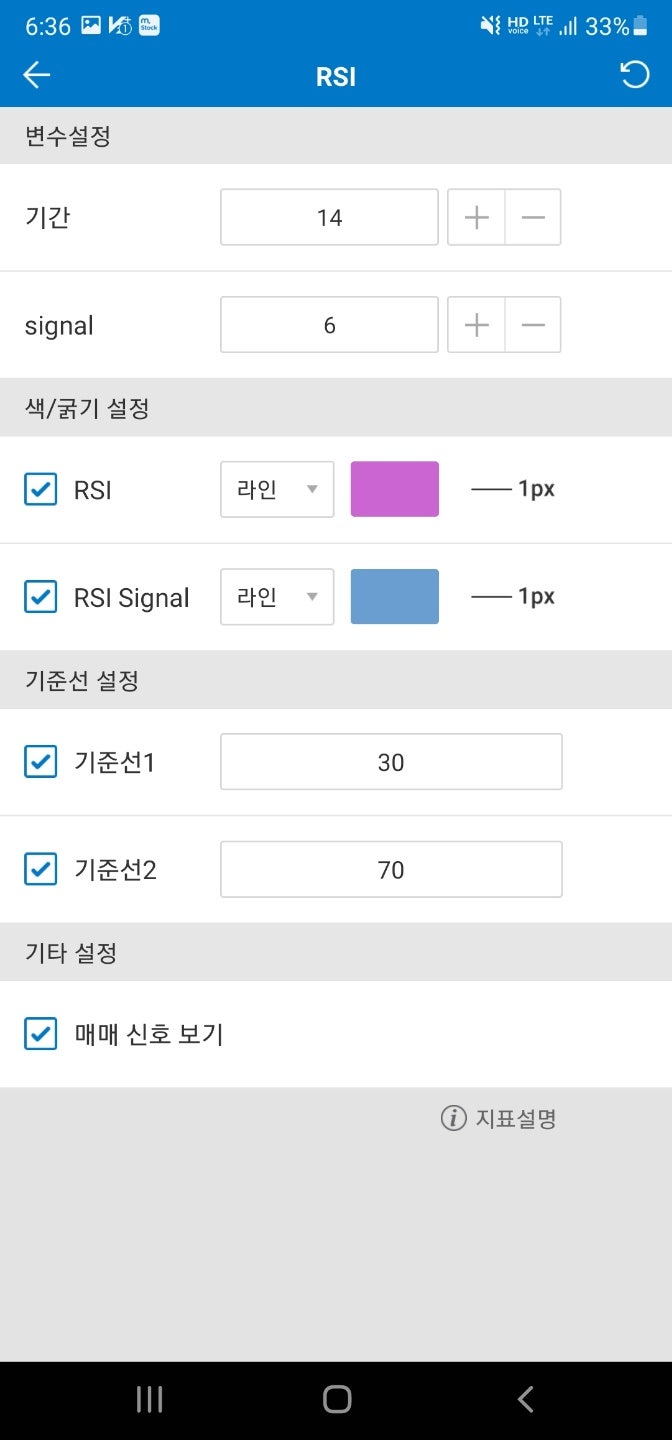Tap the back arrow to exit RSI settings
The width and height of the screenshot is (672, 1440).
(36, 75)
